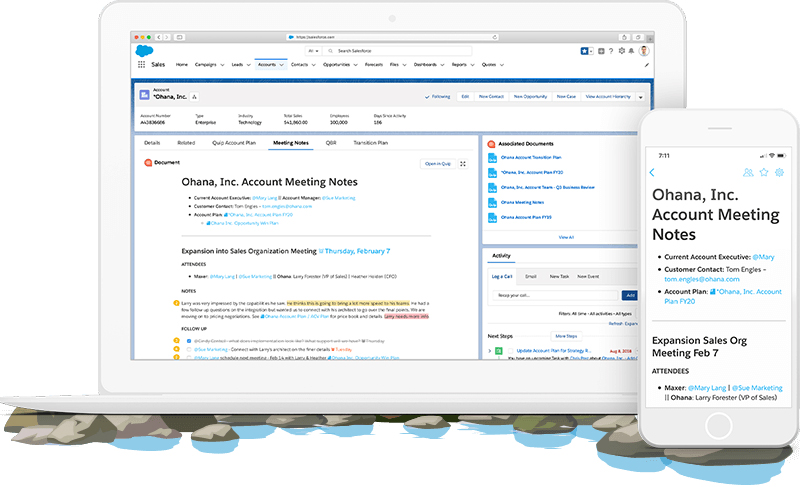Image resolution: width=800 pixels, height=487 pixels.
Task: Click the Quip Document icon
Action: 148,163
